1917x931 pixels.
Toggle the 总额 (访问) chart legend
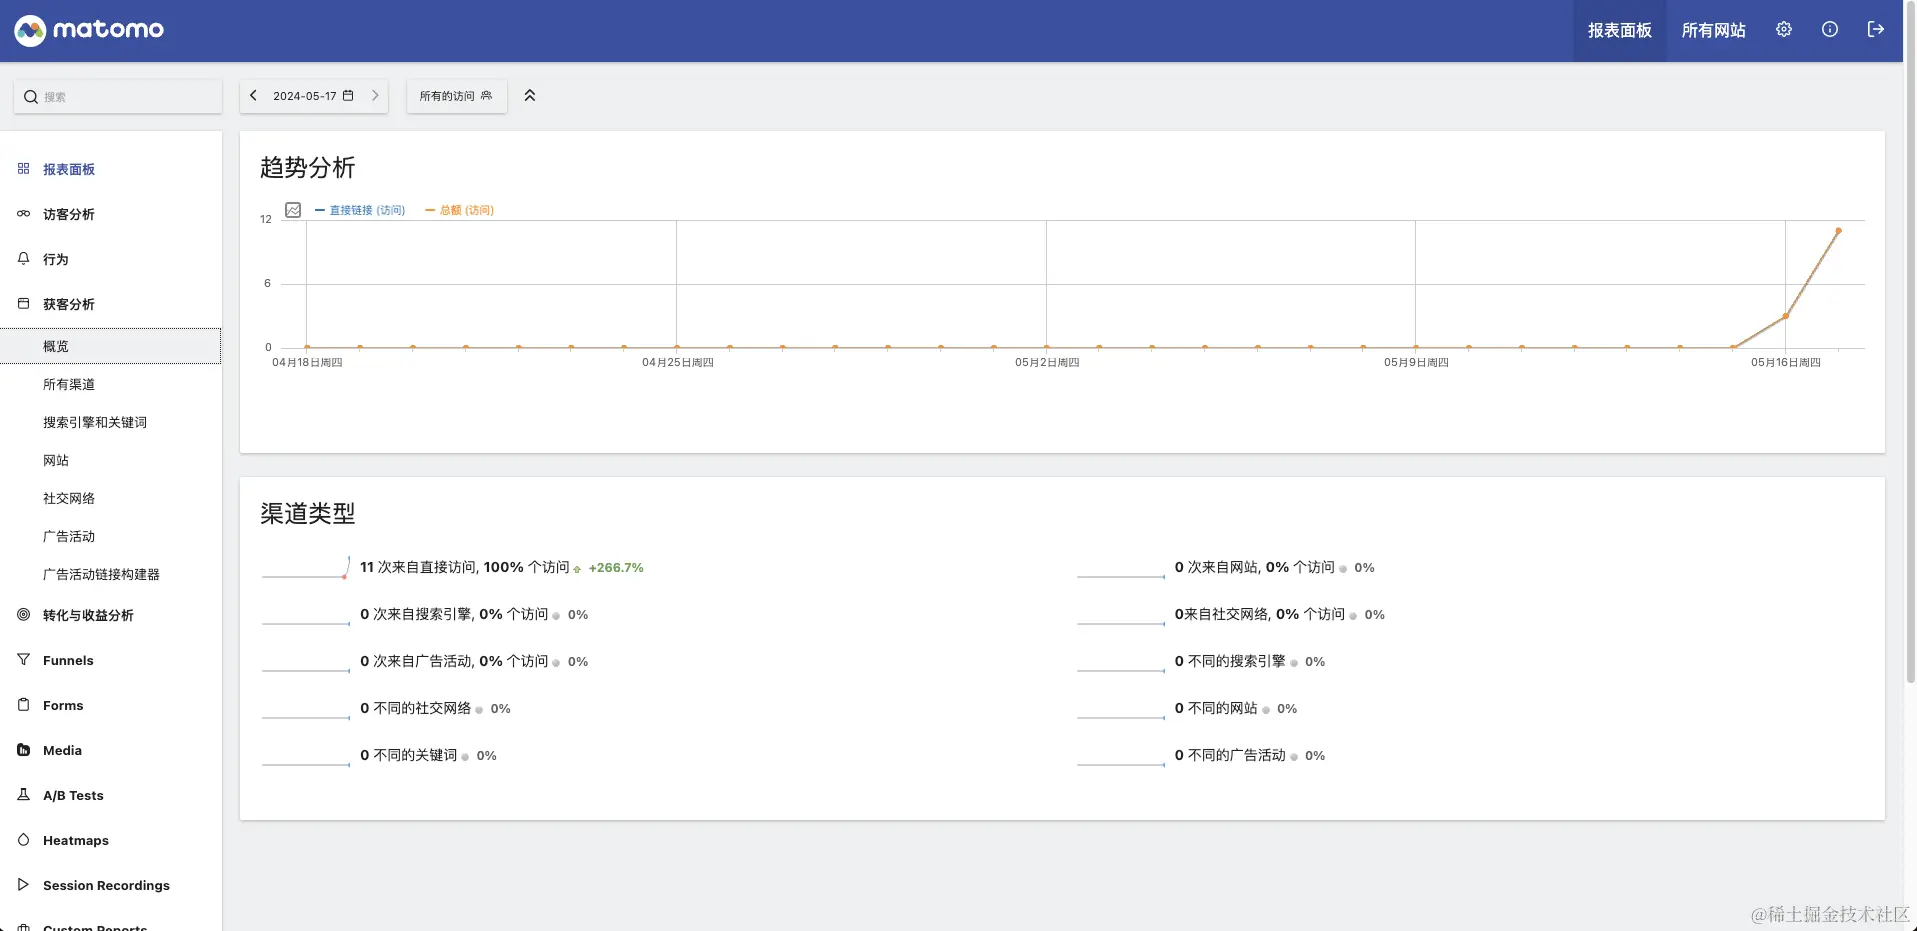(460, 210)
